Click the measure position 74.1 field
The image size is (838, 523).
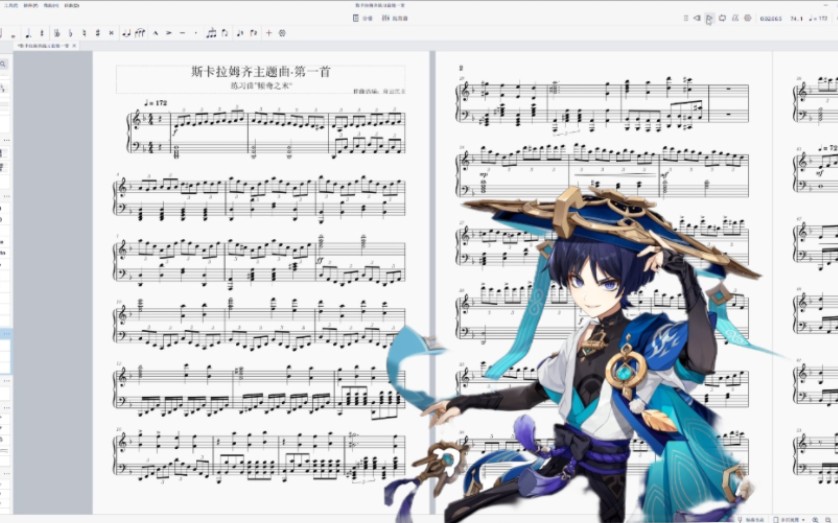[796, 19]
